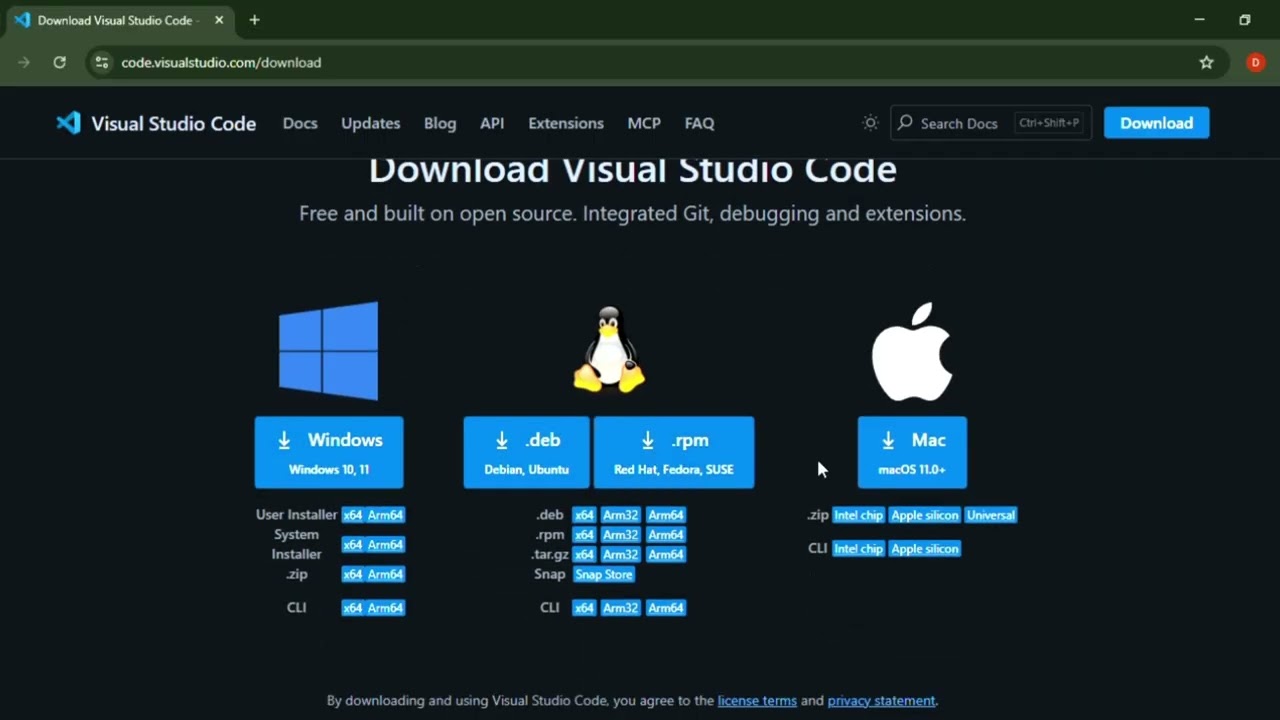Download the Windows 10, 11 installer
This screenshot has width=1280, height=720.
pos(329,452)
